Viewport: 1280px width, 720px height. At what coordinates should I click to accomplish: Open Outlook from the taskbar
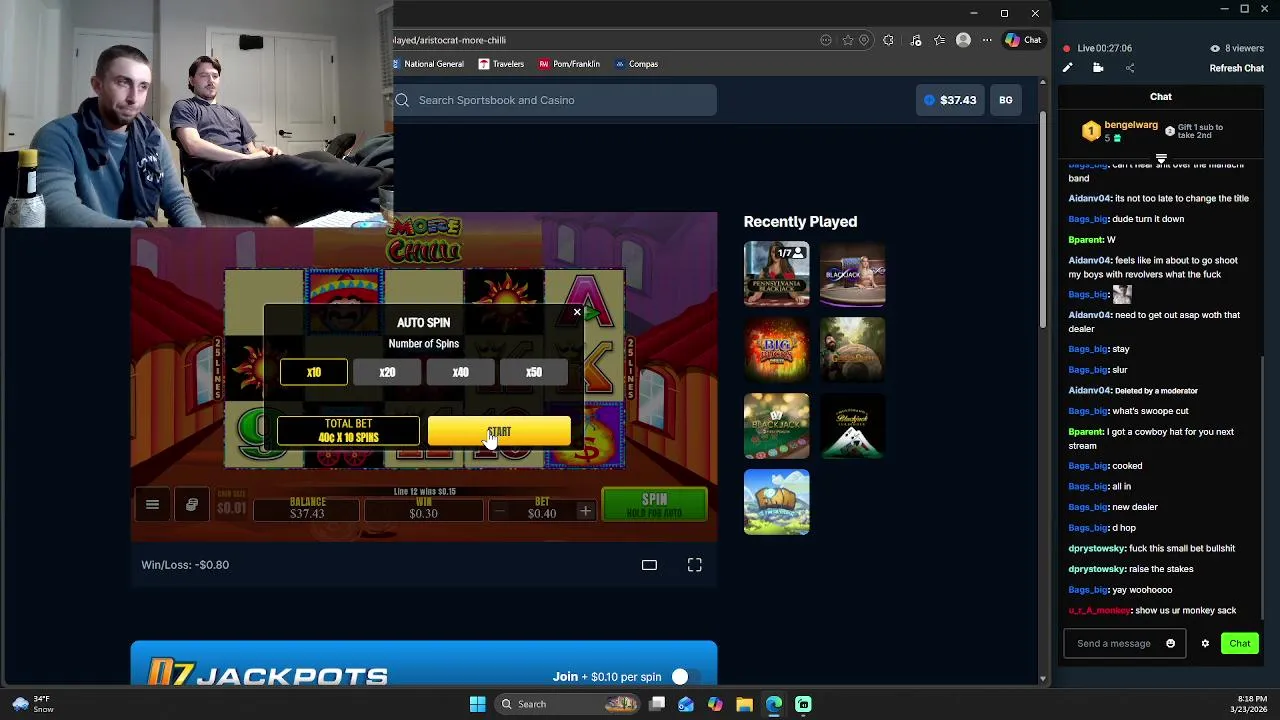click(686, 704)
